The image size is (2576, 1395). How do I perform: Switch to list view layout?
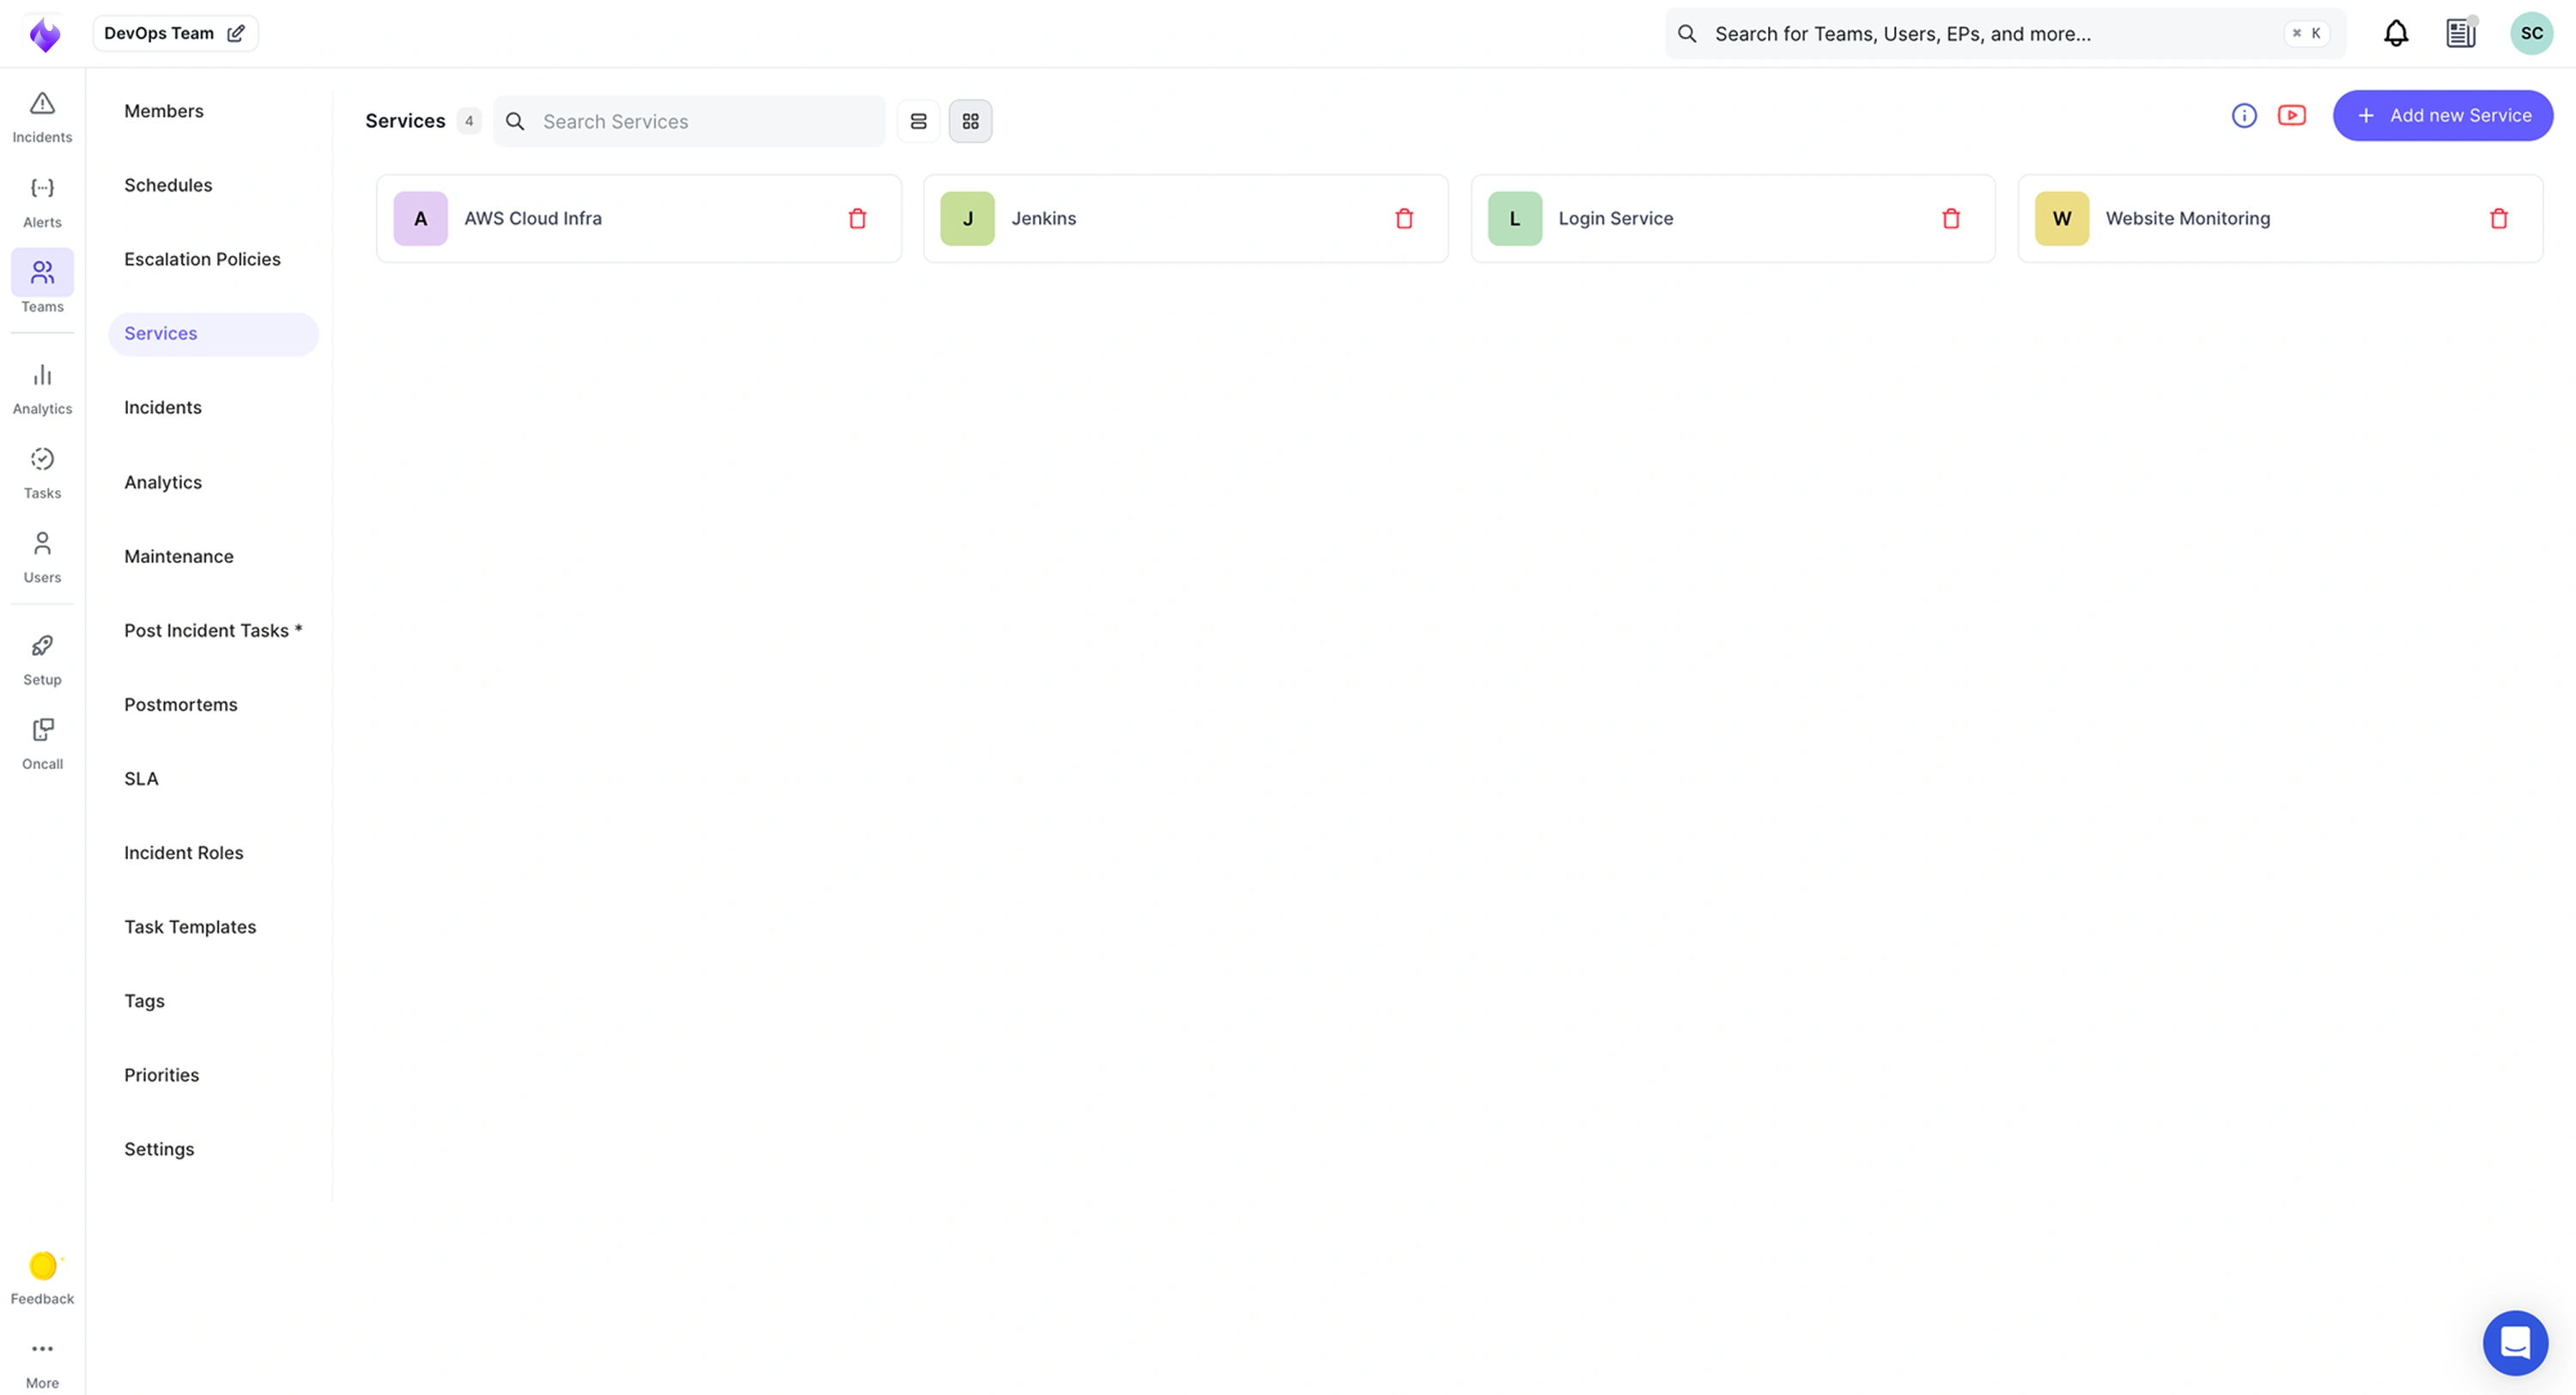point(918,121)
